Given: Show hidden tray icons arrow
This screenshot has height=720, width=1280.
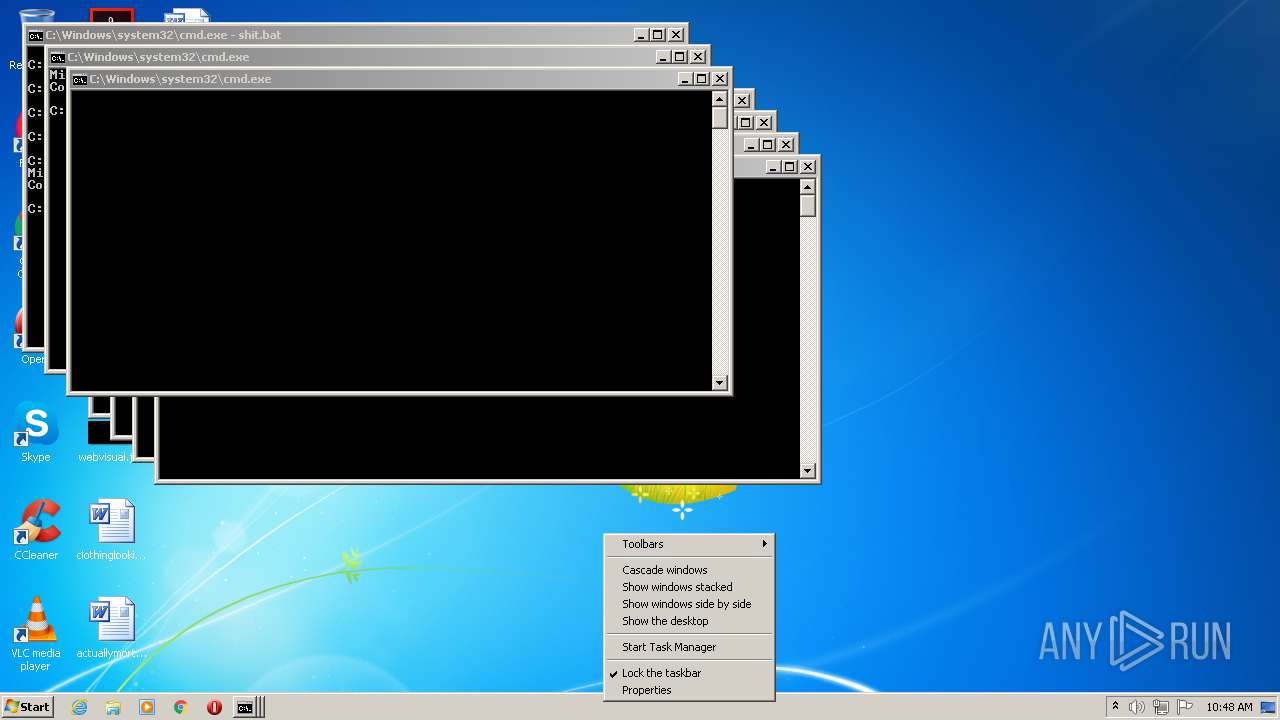Looking at the screenshot, I should pos(1115,707).
